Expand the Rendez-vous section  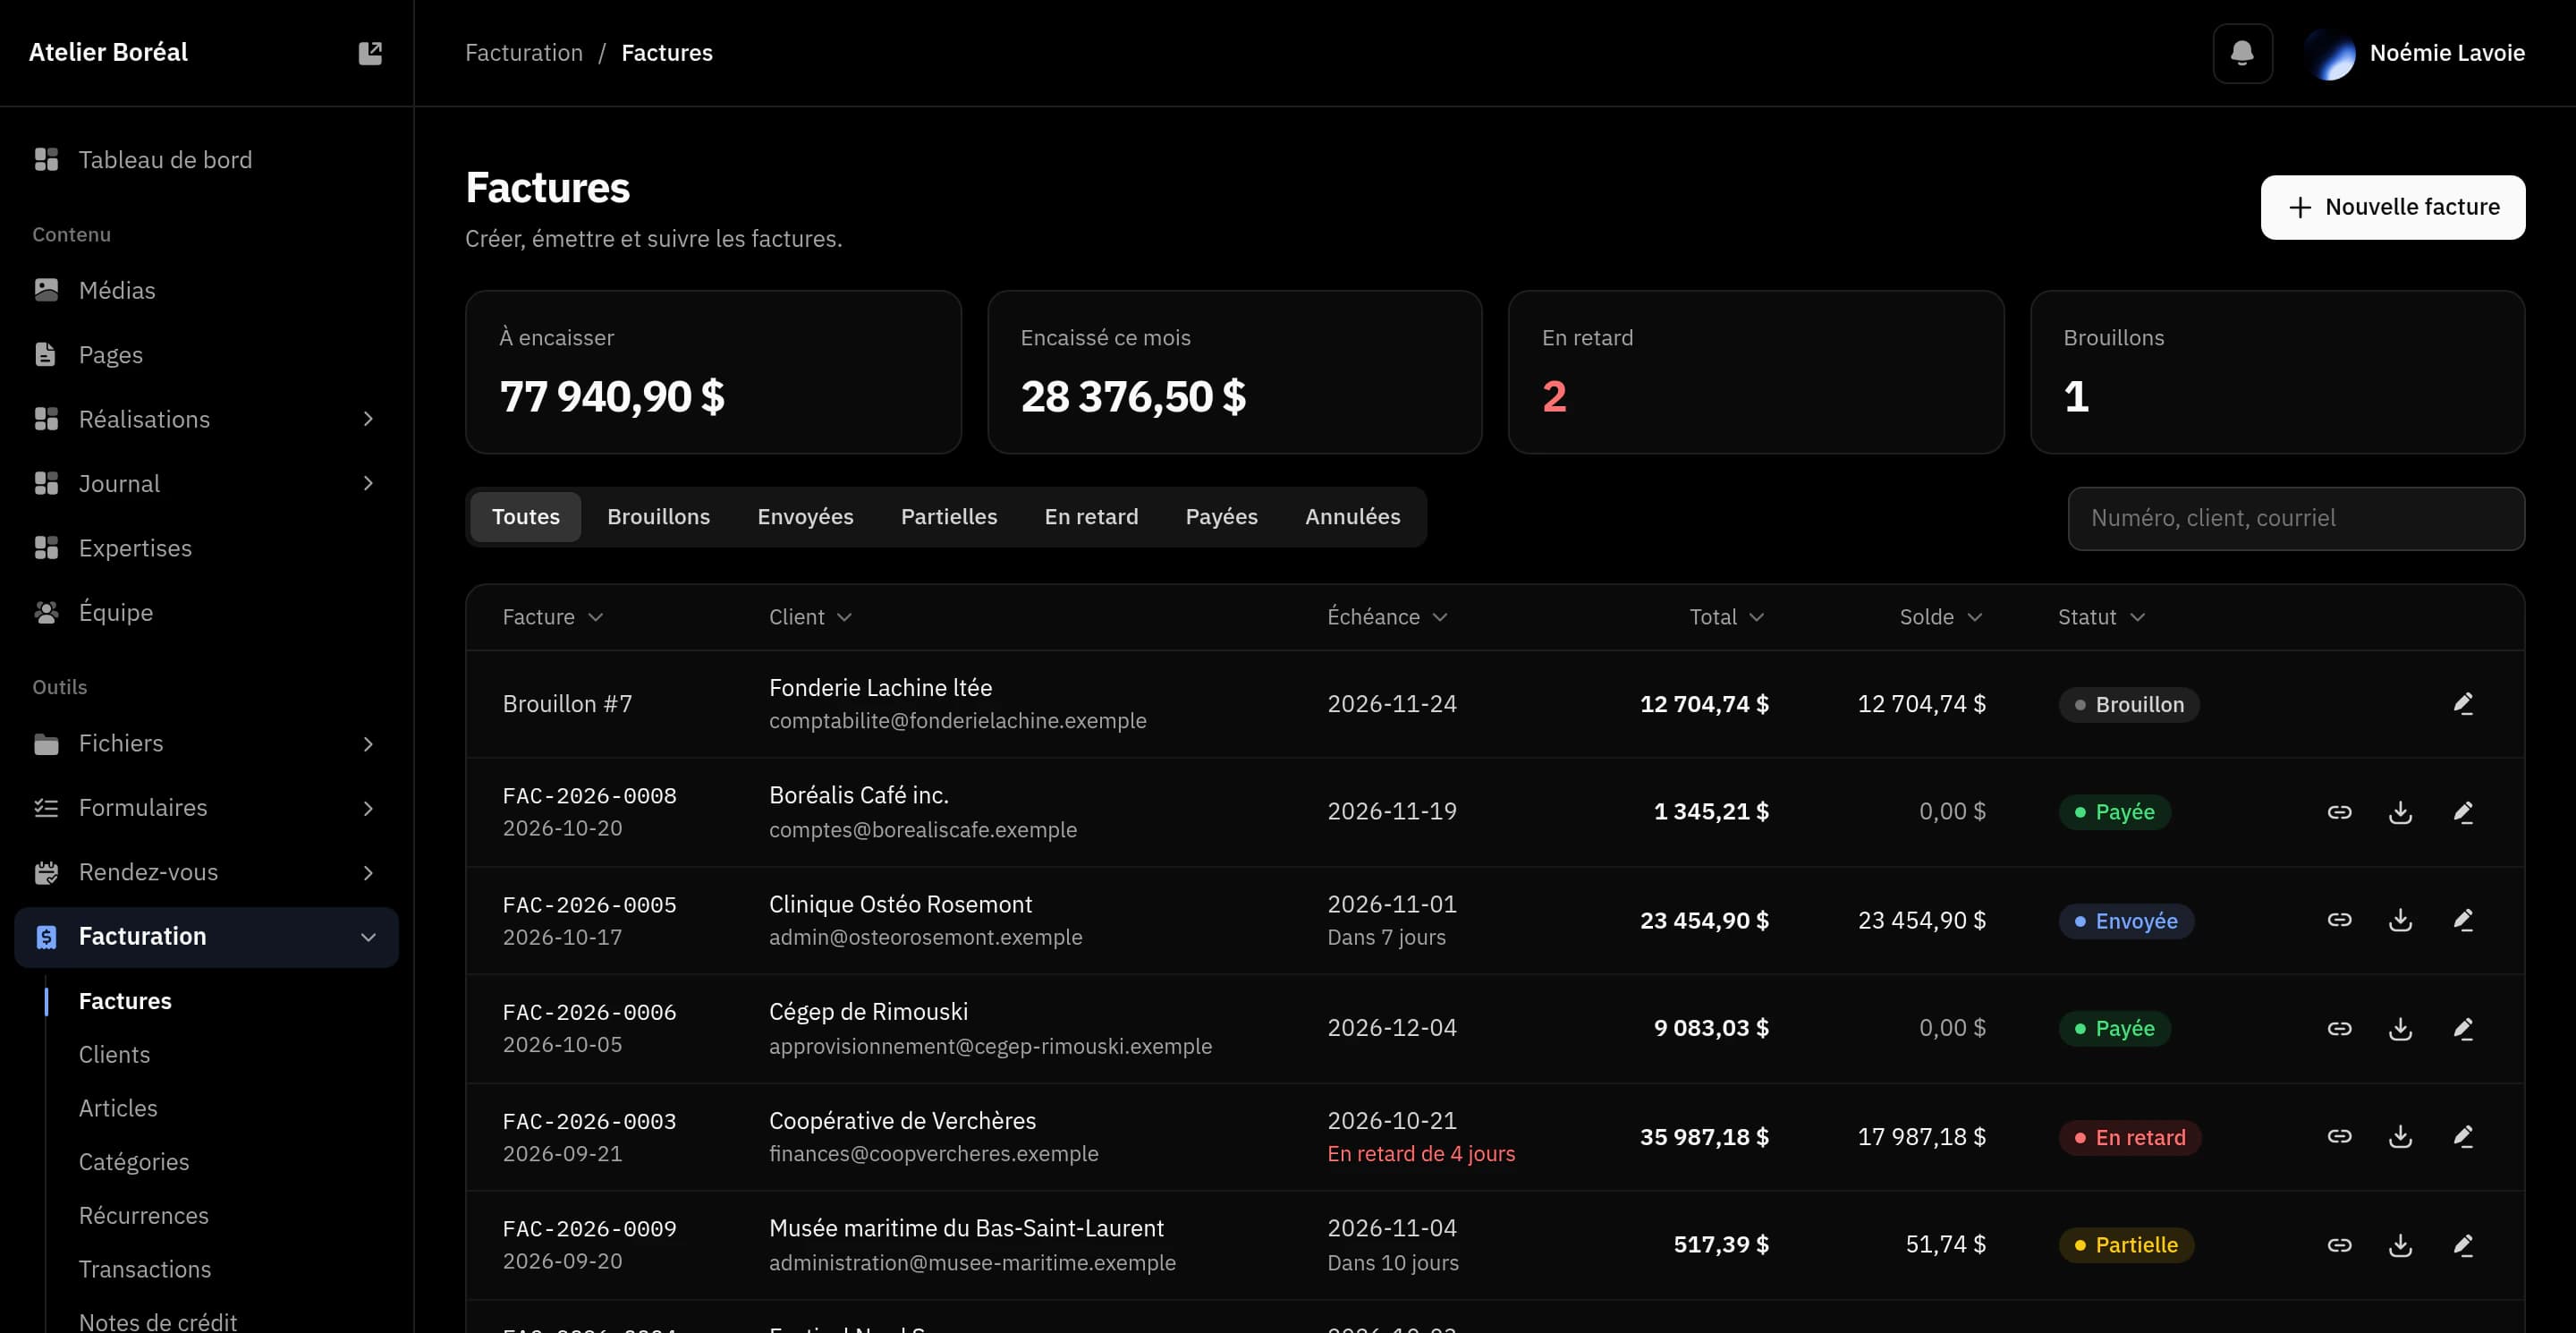pyautogui.click(x=368, y=873)
